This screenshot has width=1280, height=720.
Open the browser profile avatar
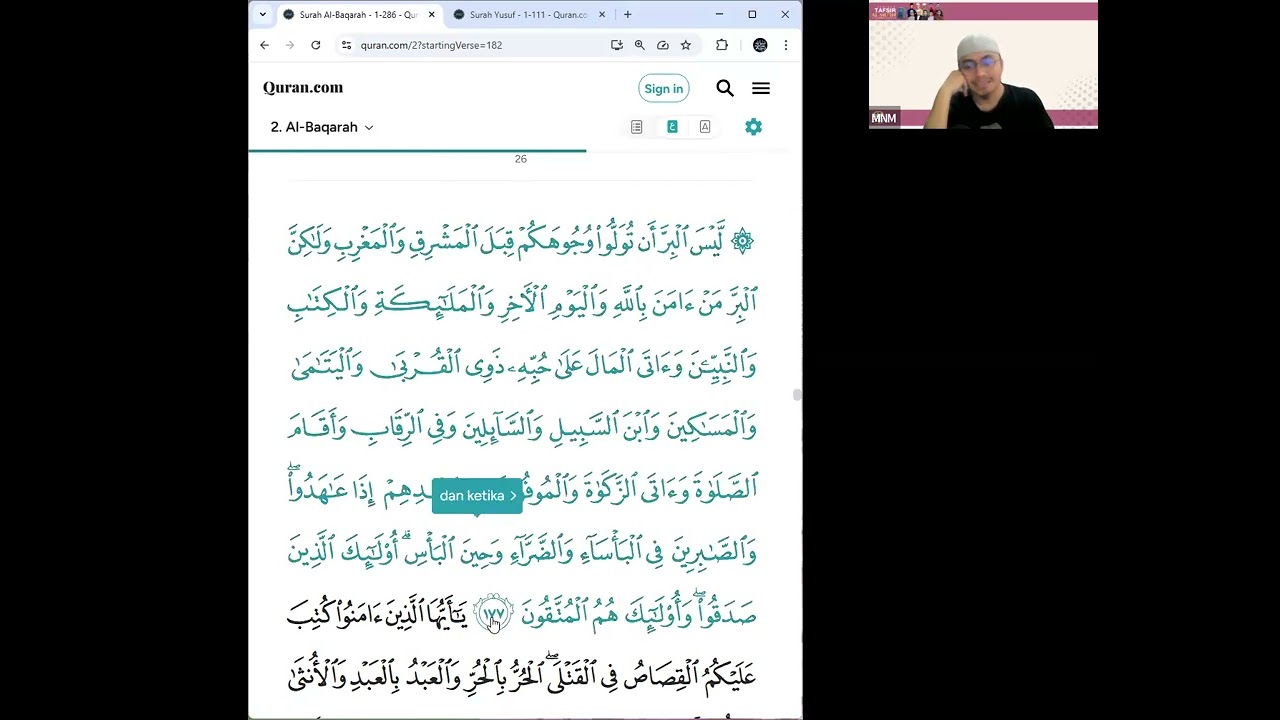(x=760, y=45)
